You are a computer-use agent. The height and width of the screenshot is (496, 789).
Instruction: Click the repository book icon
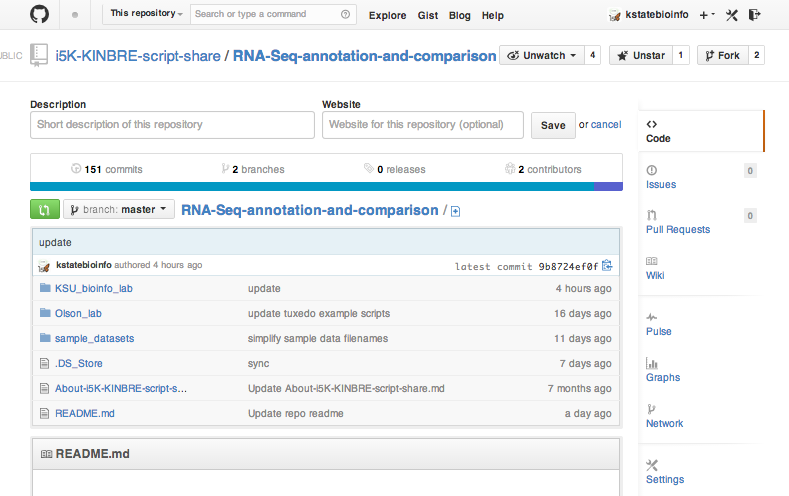(39, 55)
